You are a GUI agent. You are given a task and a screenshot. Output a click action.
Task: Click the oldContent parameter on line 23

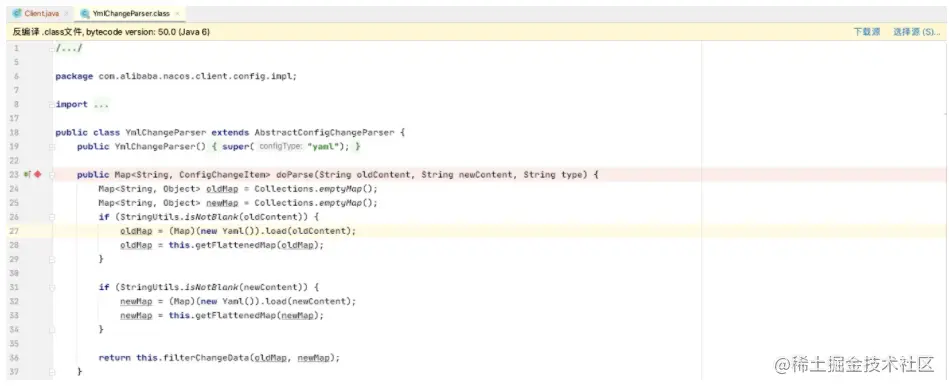(x=384, y=175)
